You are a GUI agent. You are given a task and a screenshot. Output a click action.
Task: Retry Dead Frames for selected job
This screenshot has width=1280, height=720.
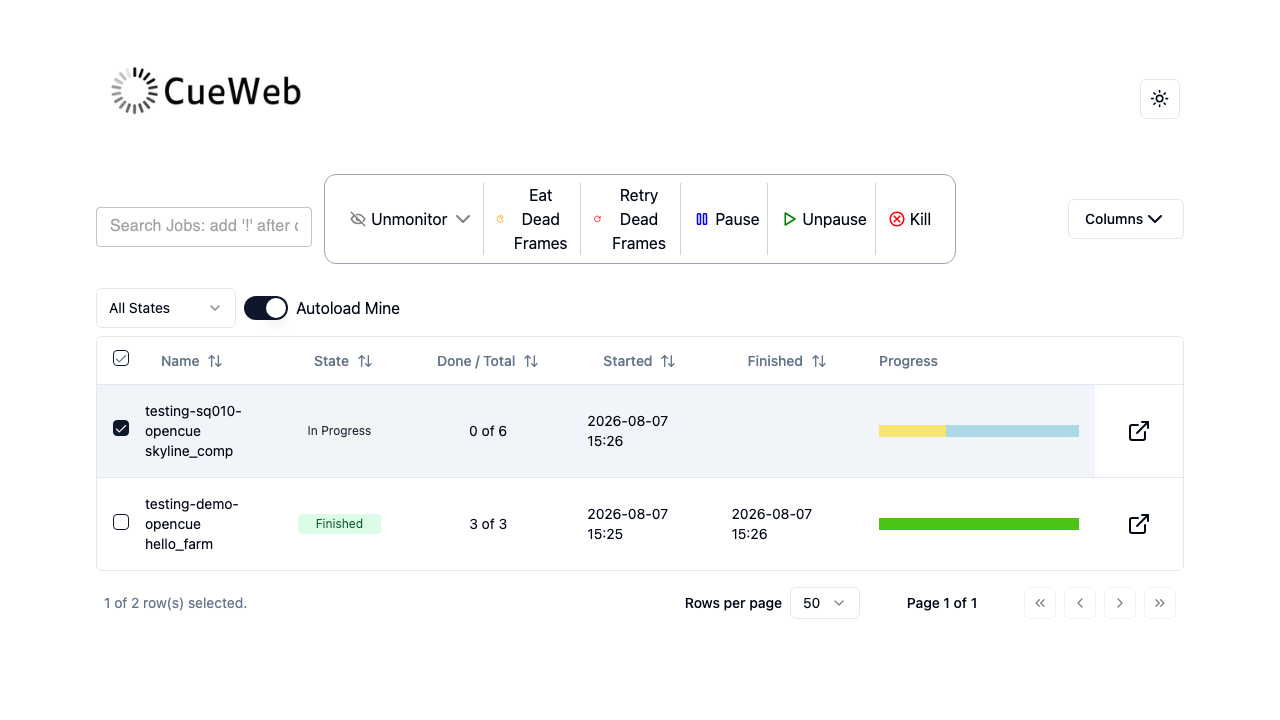630,219
